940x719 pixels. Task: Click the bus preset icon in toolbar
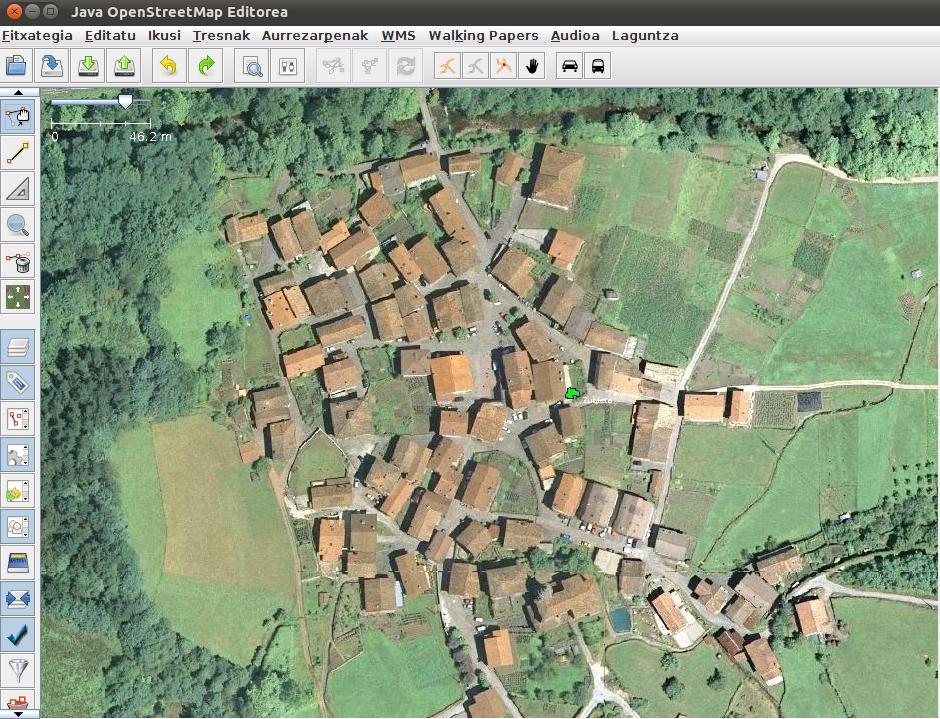[598, 67]
